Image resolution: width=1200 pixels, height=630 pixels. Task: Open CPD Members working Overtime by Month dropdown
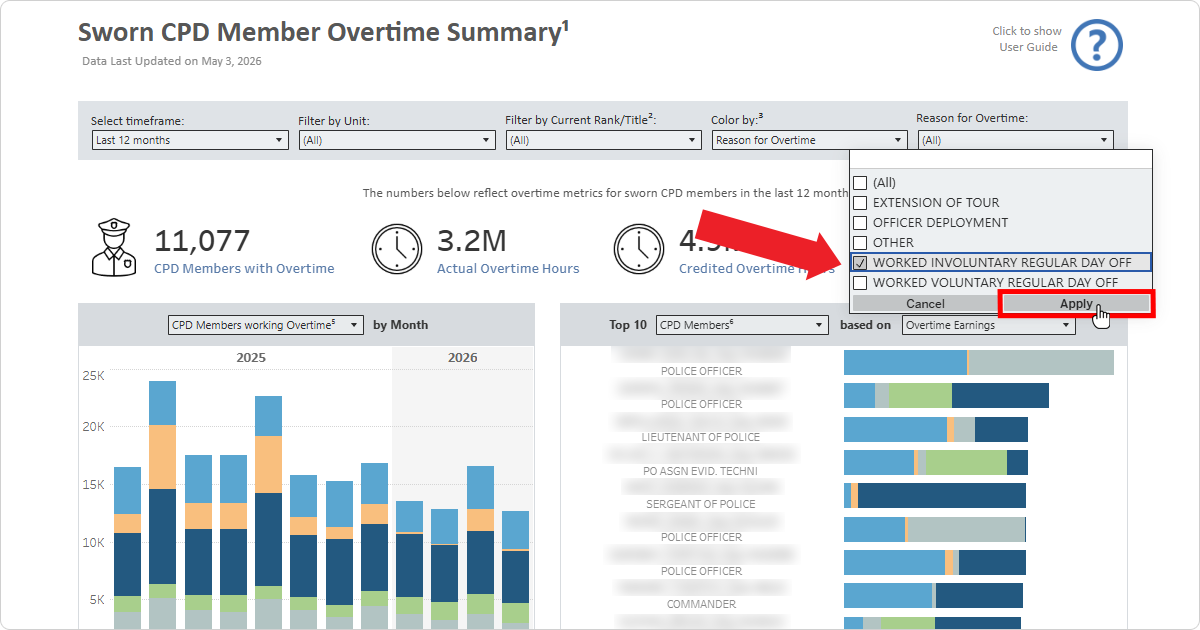(x=265, y=325)
